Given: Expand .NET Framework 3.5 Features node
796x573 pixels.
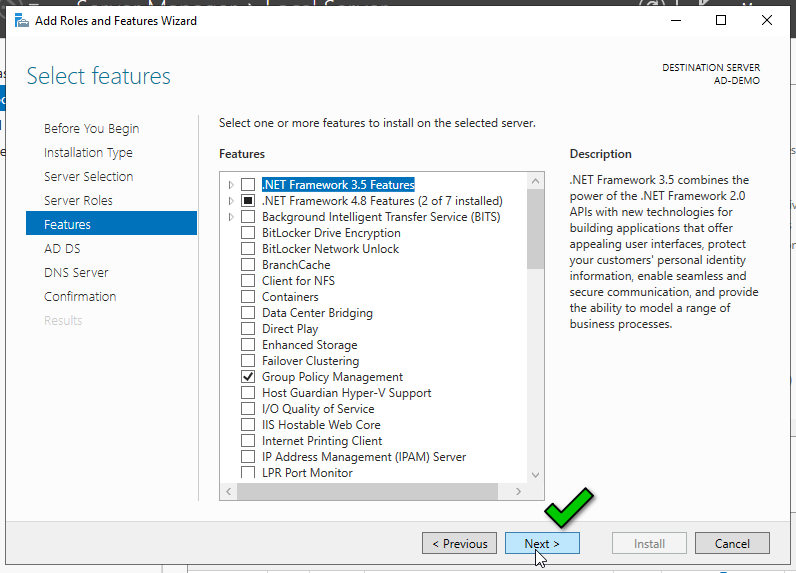Looking at the screenshot, I should point(231,185).
